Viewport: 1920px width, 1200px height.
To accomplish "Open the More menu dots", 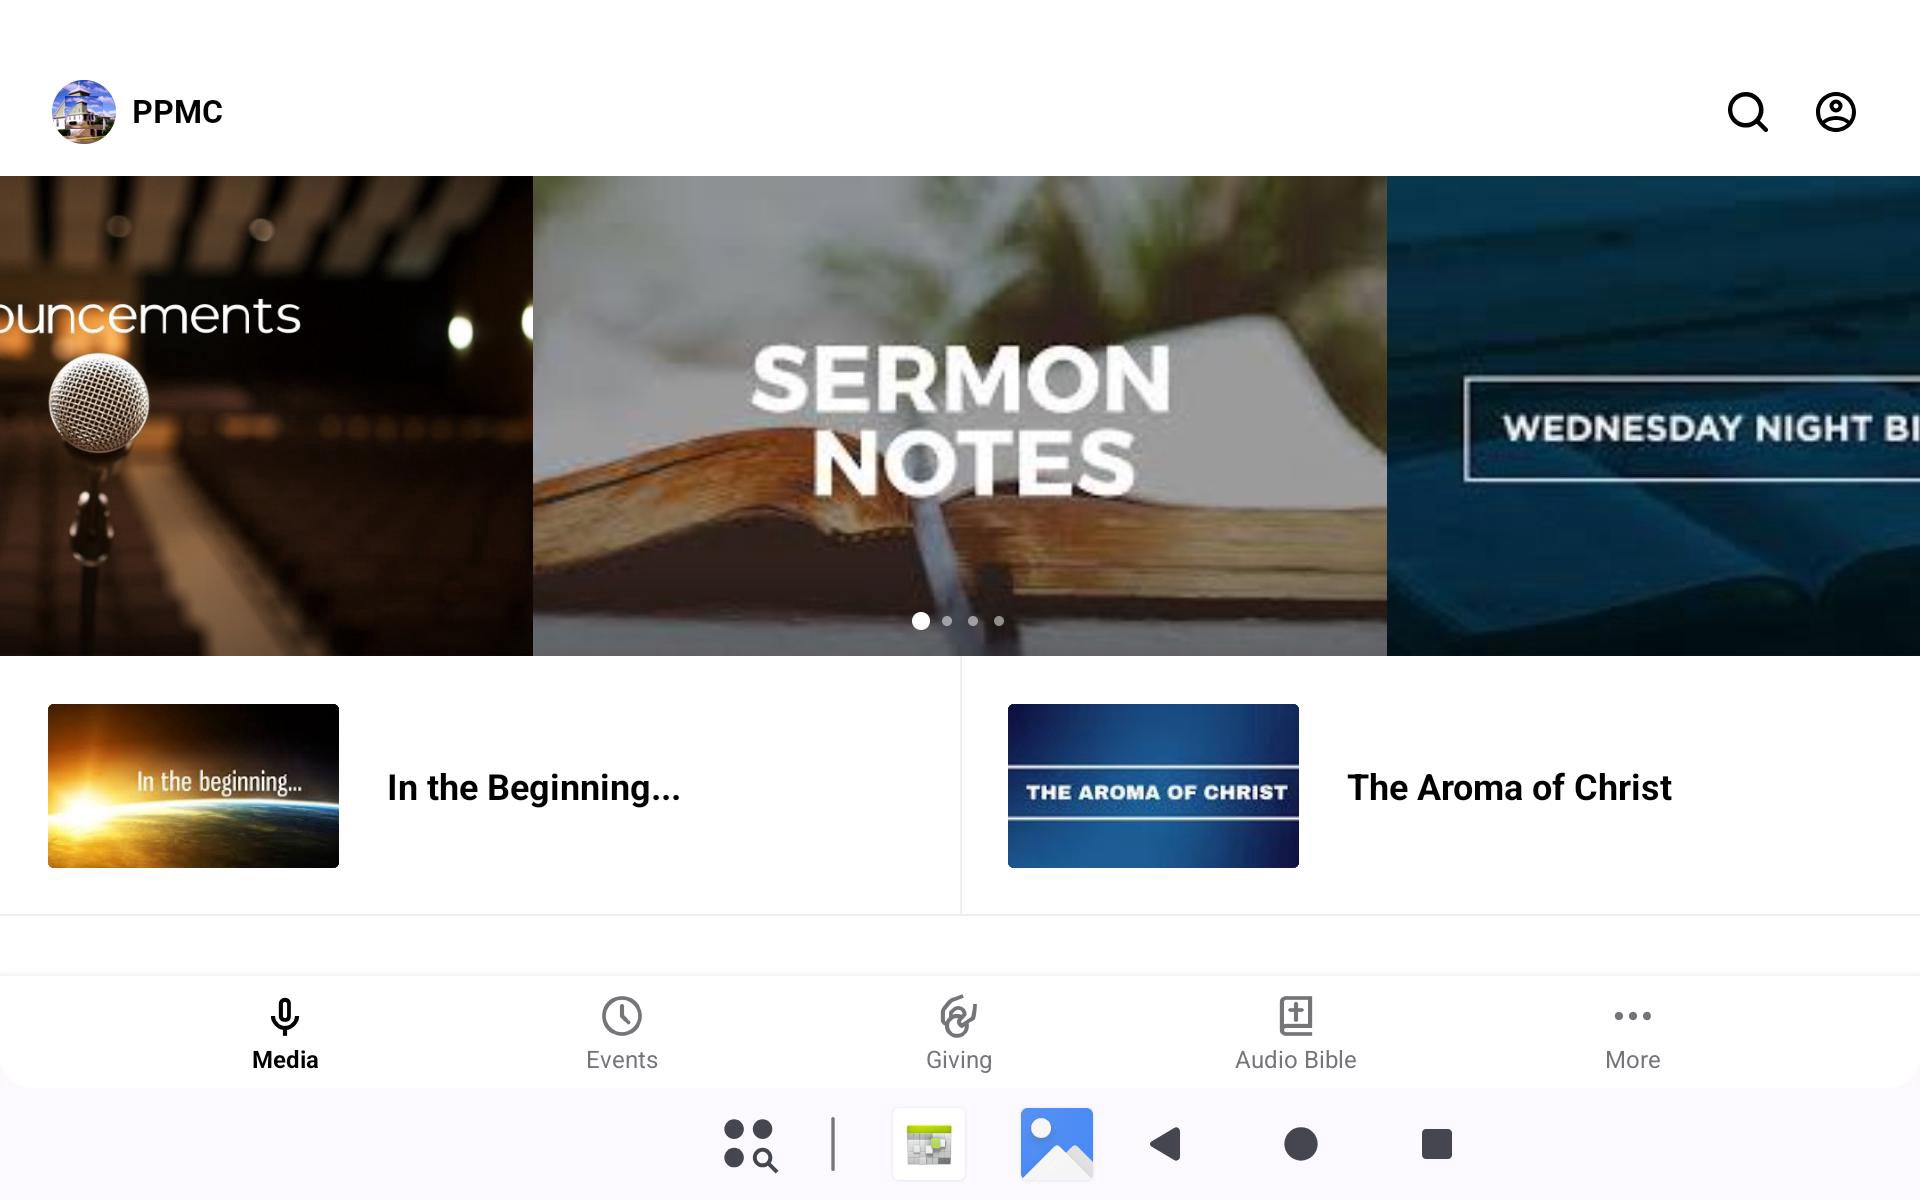I will click(1632, 1034).
